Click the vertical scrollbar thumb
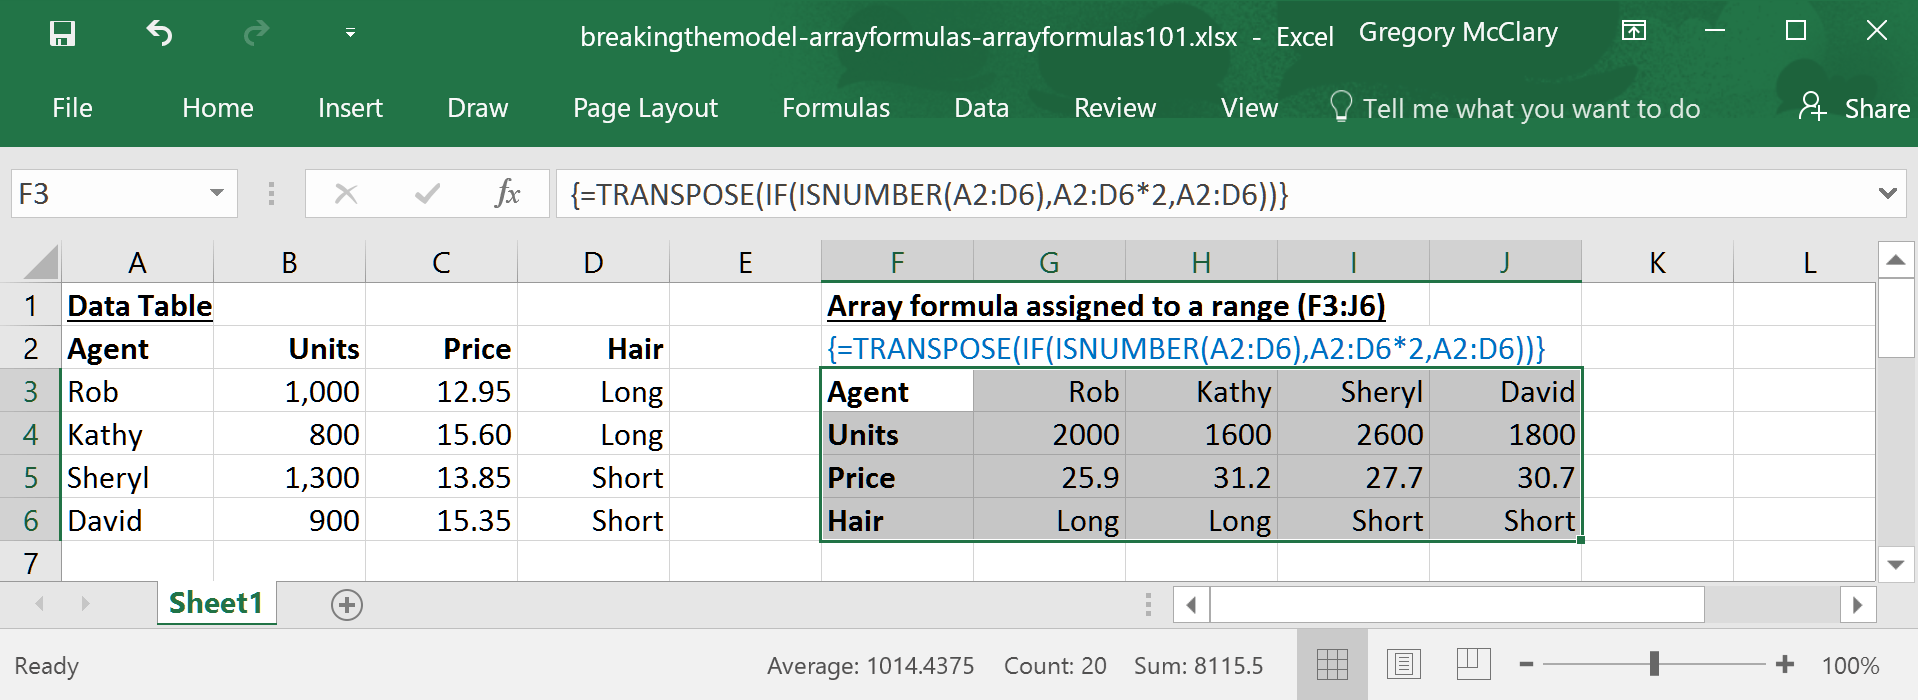This screenshot has width=1918, height=700. coord(1895,318)
